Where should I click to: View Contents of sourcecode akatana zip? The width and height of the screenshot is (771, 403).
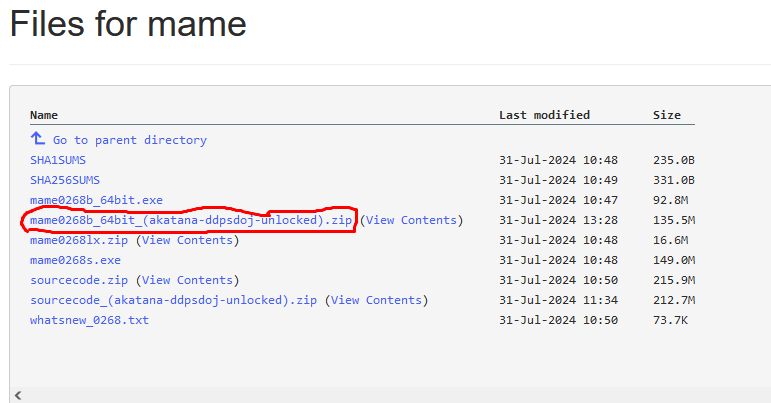[376, 300]
